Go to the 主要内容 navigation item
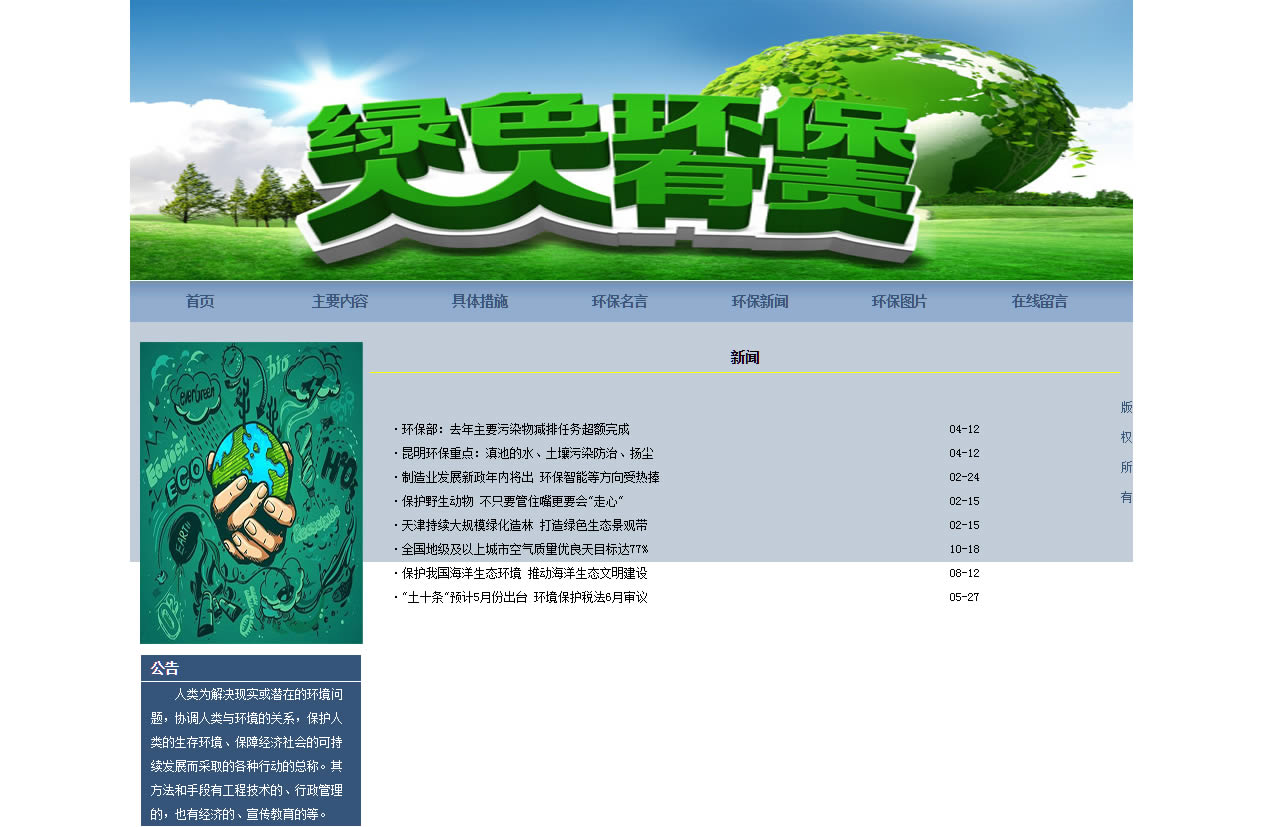The image size is (1263, 827). tap(340, 302)
